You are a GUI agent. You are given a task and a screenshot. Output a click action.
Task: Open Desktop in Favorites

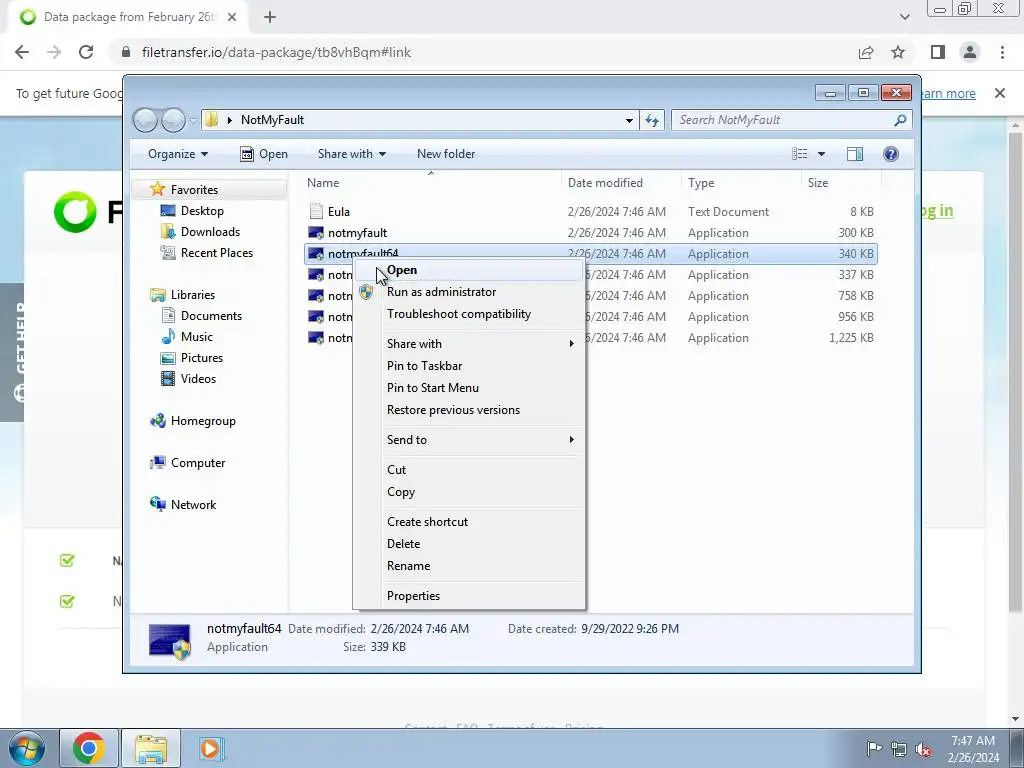point(192,211)
